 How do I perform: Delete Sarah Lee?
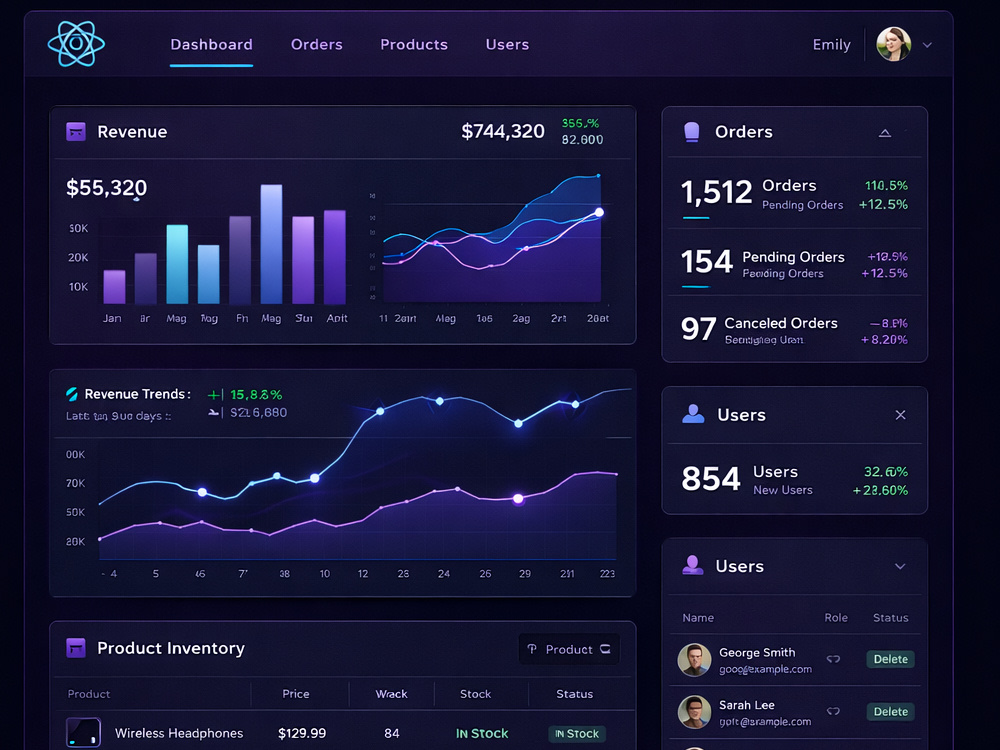890,712
